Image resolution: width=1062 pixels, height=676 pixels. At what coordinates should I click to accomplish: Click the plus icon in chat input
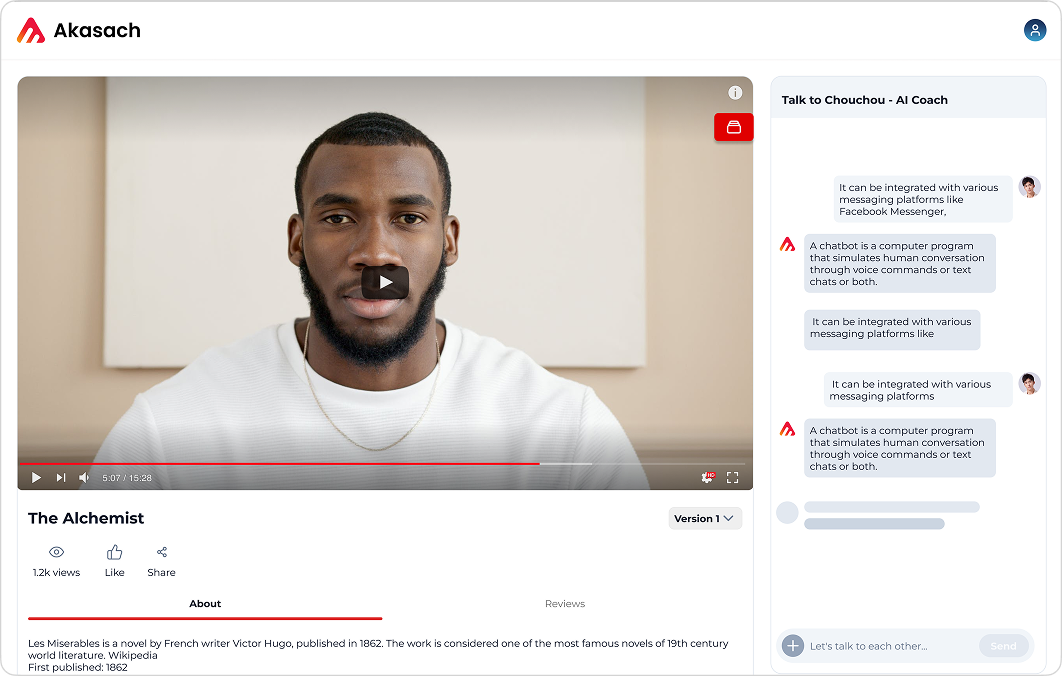click(792, 645)
